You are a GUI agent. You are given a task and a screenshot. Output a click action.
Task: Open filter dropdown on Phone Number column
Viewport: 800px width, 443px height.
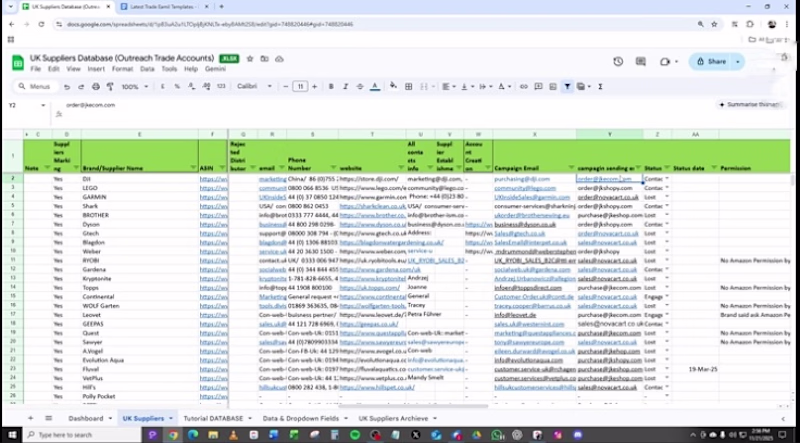click(x=333, y=168)
